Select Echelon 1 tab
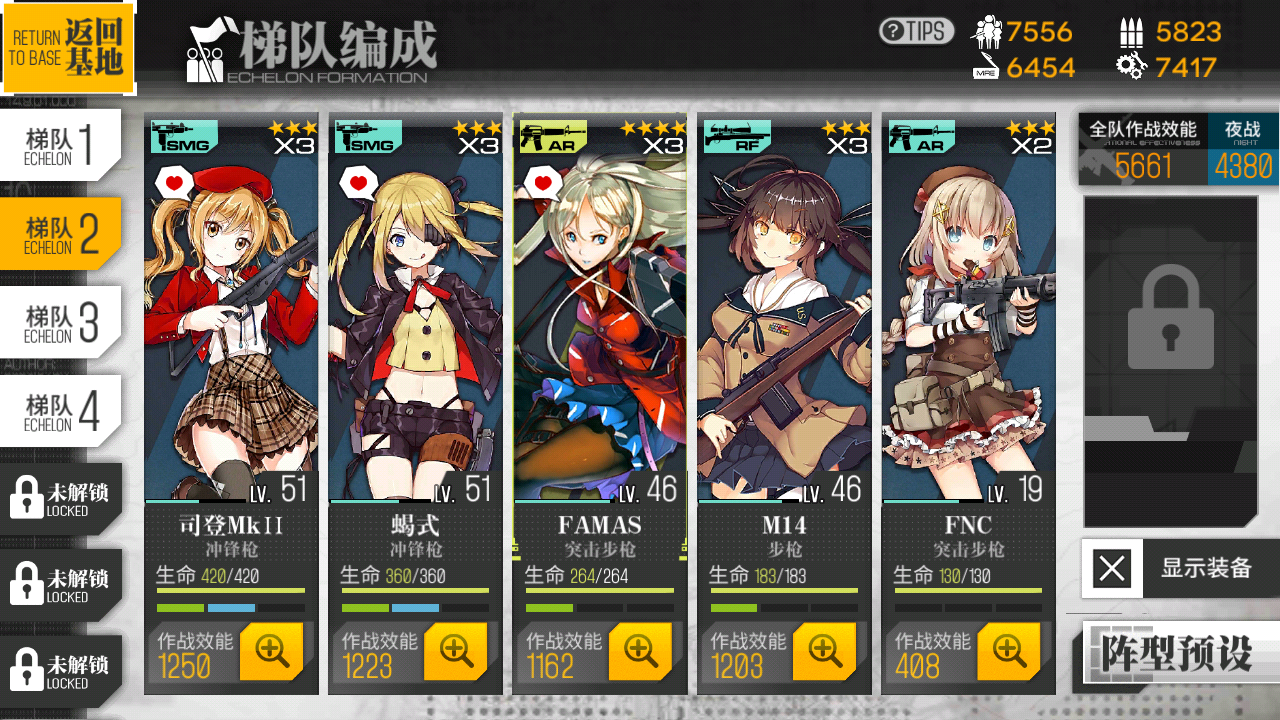The image size is (1280, 720). tap(61, 145)
